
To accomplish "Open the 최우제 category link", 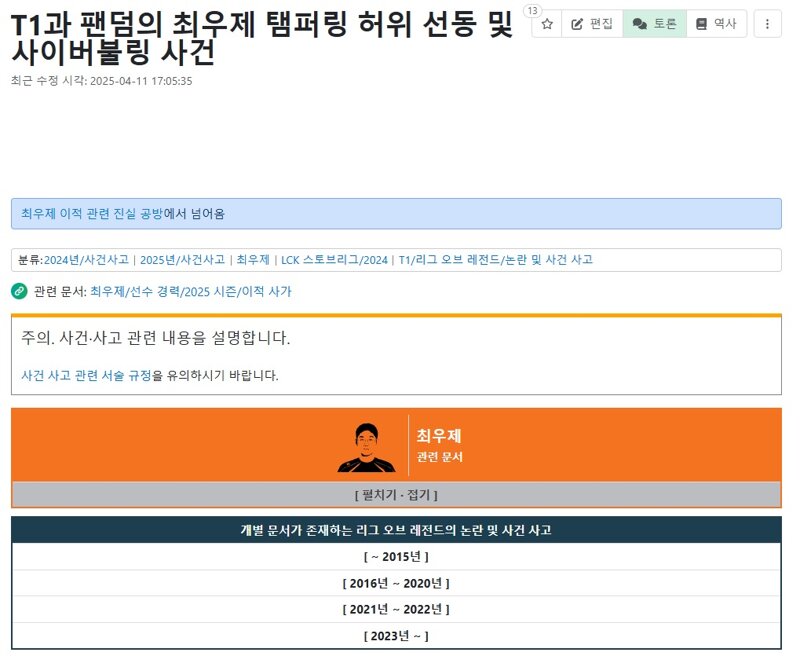I will pyautogui.click(x=253, y=260).
